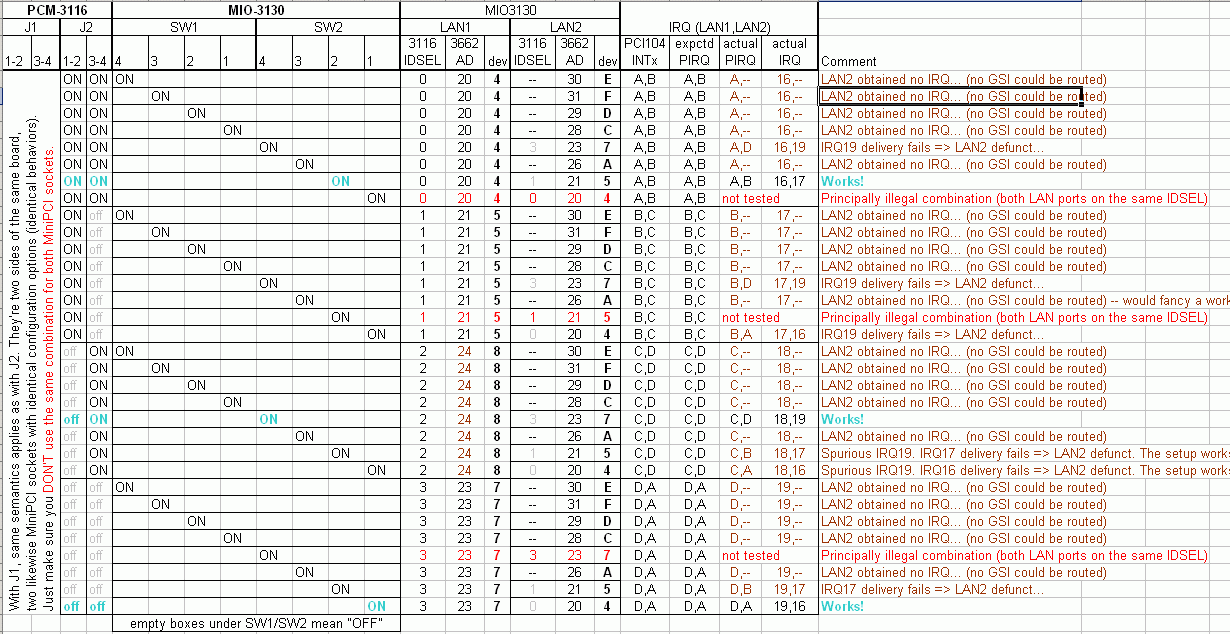The height and width of the screenshot is (634, 1230).
Task: Select the 'not tested' cell in the B,C row
Action: [751, 317]
